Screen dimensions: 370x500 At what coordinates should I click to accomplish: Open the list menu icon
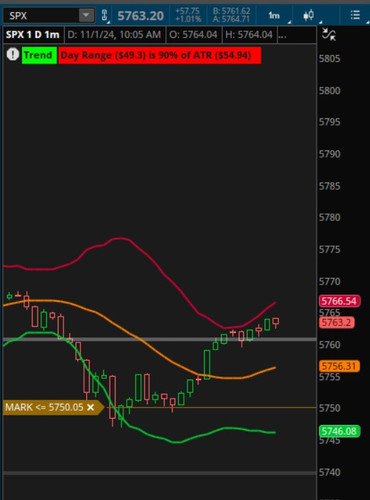355,15
